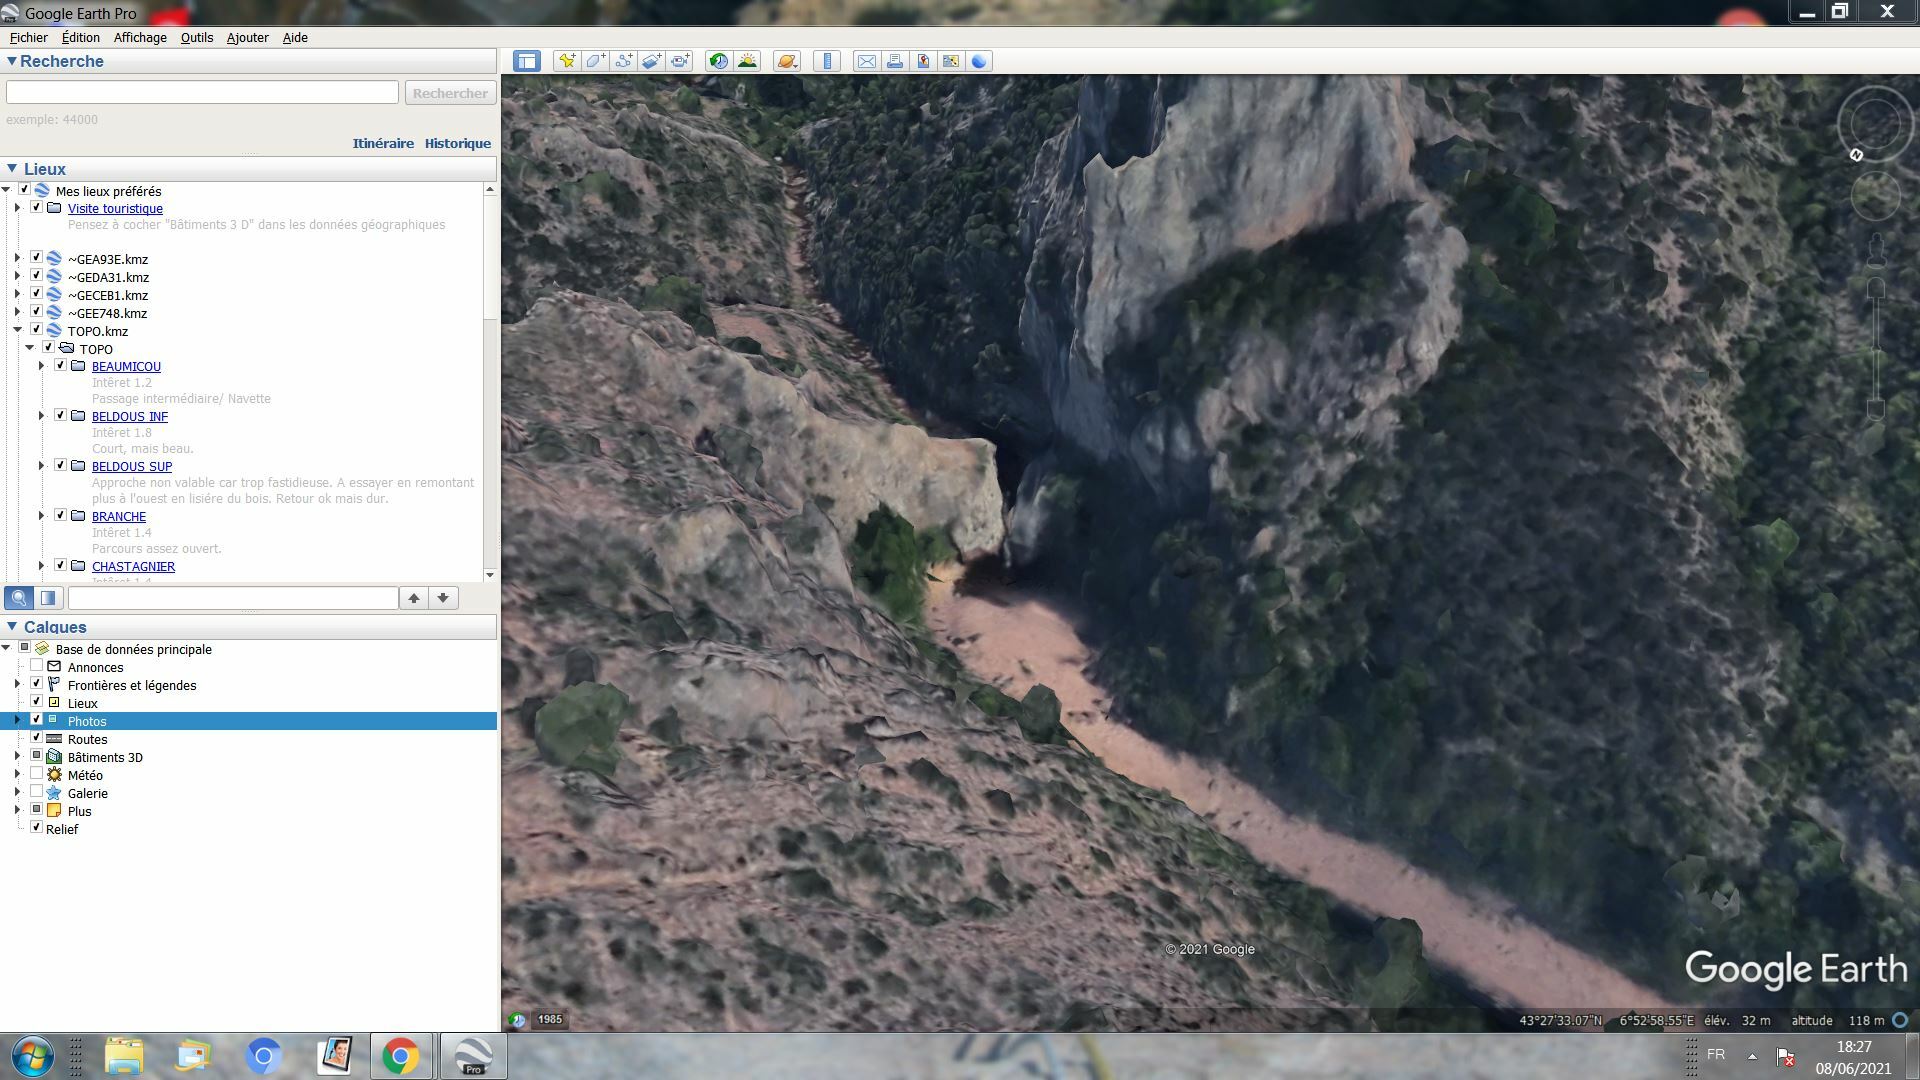This screenshot has width=1920, height=1080.
Task: Toggle sunlight across the landscape
Action: point(747,61)
